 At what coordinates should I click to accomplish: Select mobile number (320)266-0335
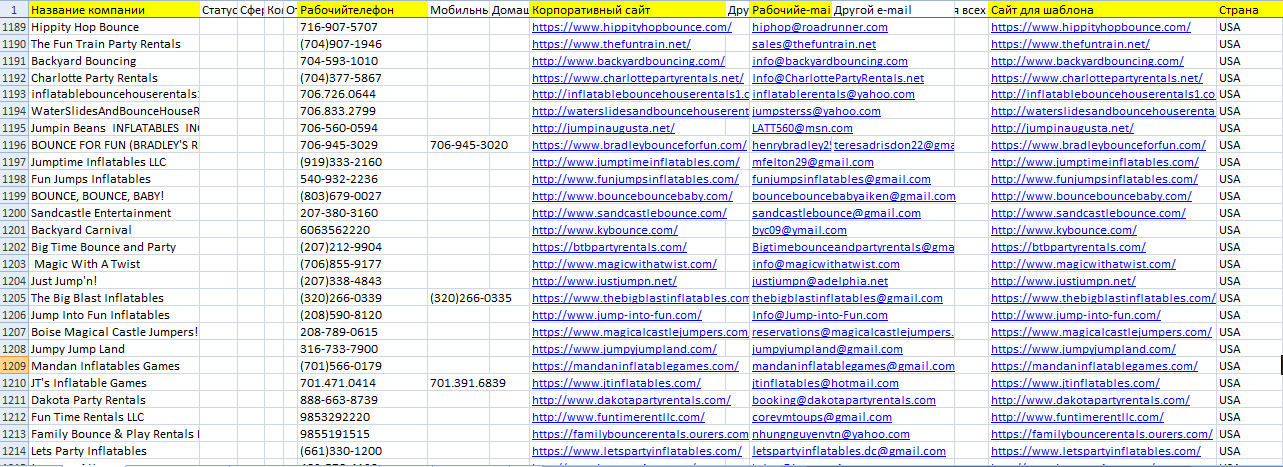click(x=470, y=298)
